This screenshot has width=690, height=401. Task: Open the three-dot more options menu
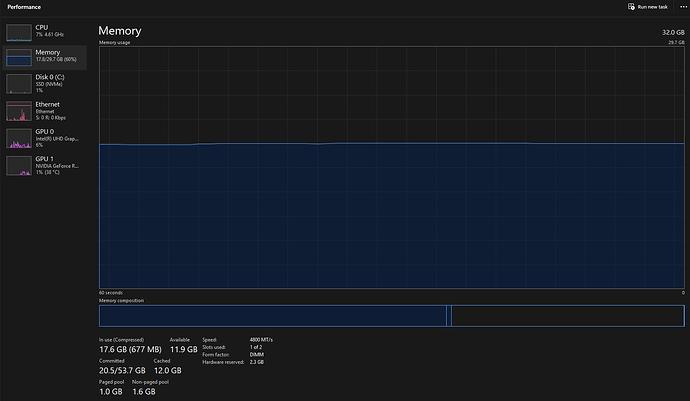point(683,7)
